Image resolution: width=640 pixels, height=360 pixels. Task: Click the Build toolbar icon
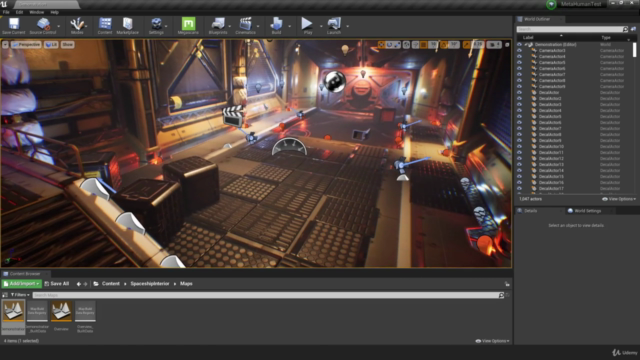[276, 26]
